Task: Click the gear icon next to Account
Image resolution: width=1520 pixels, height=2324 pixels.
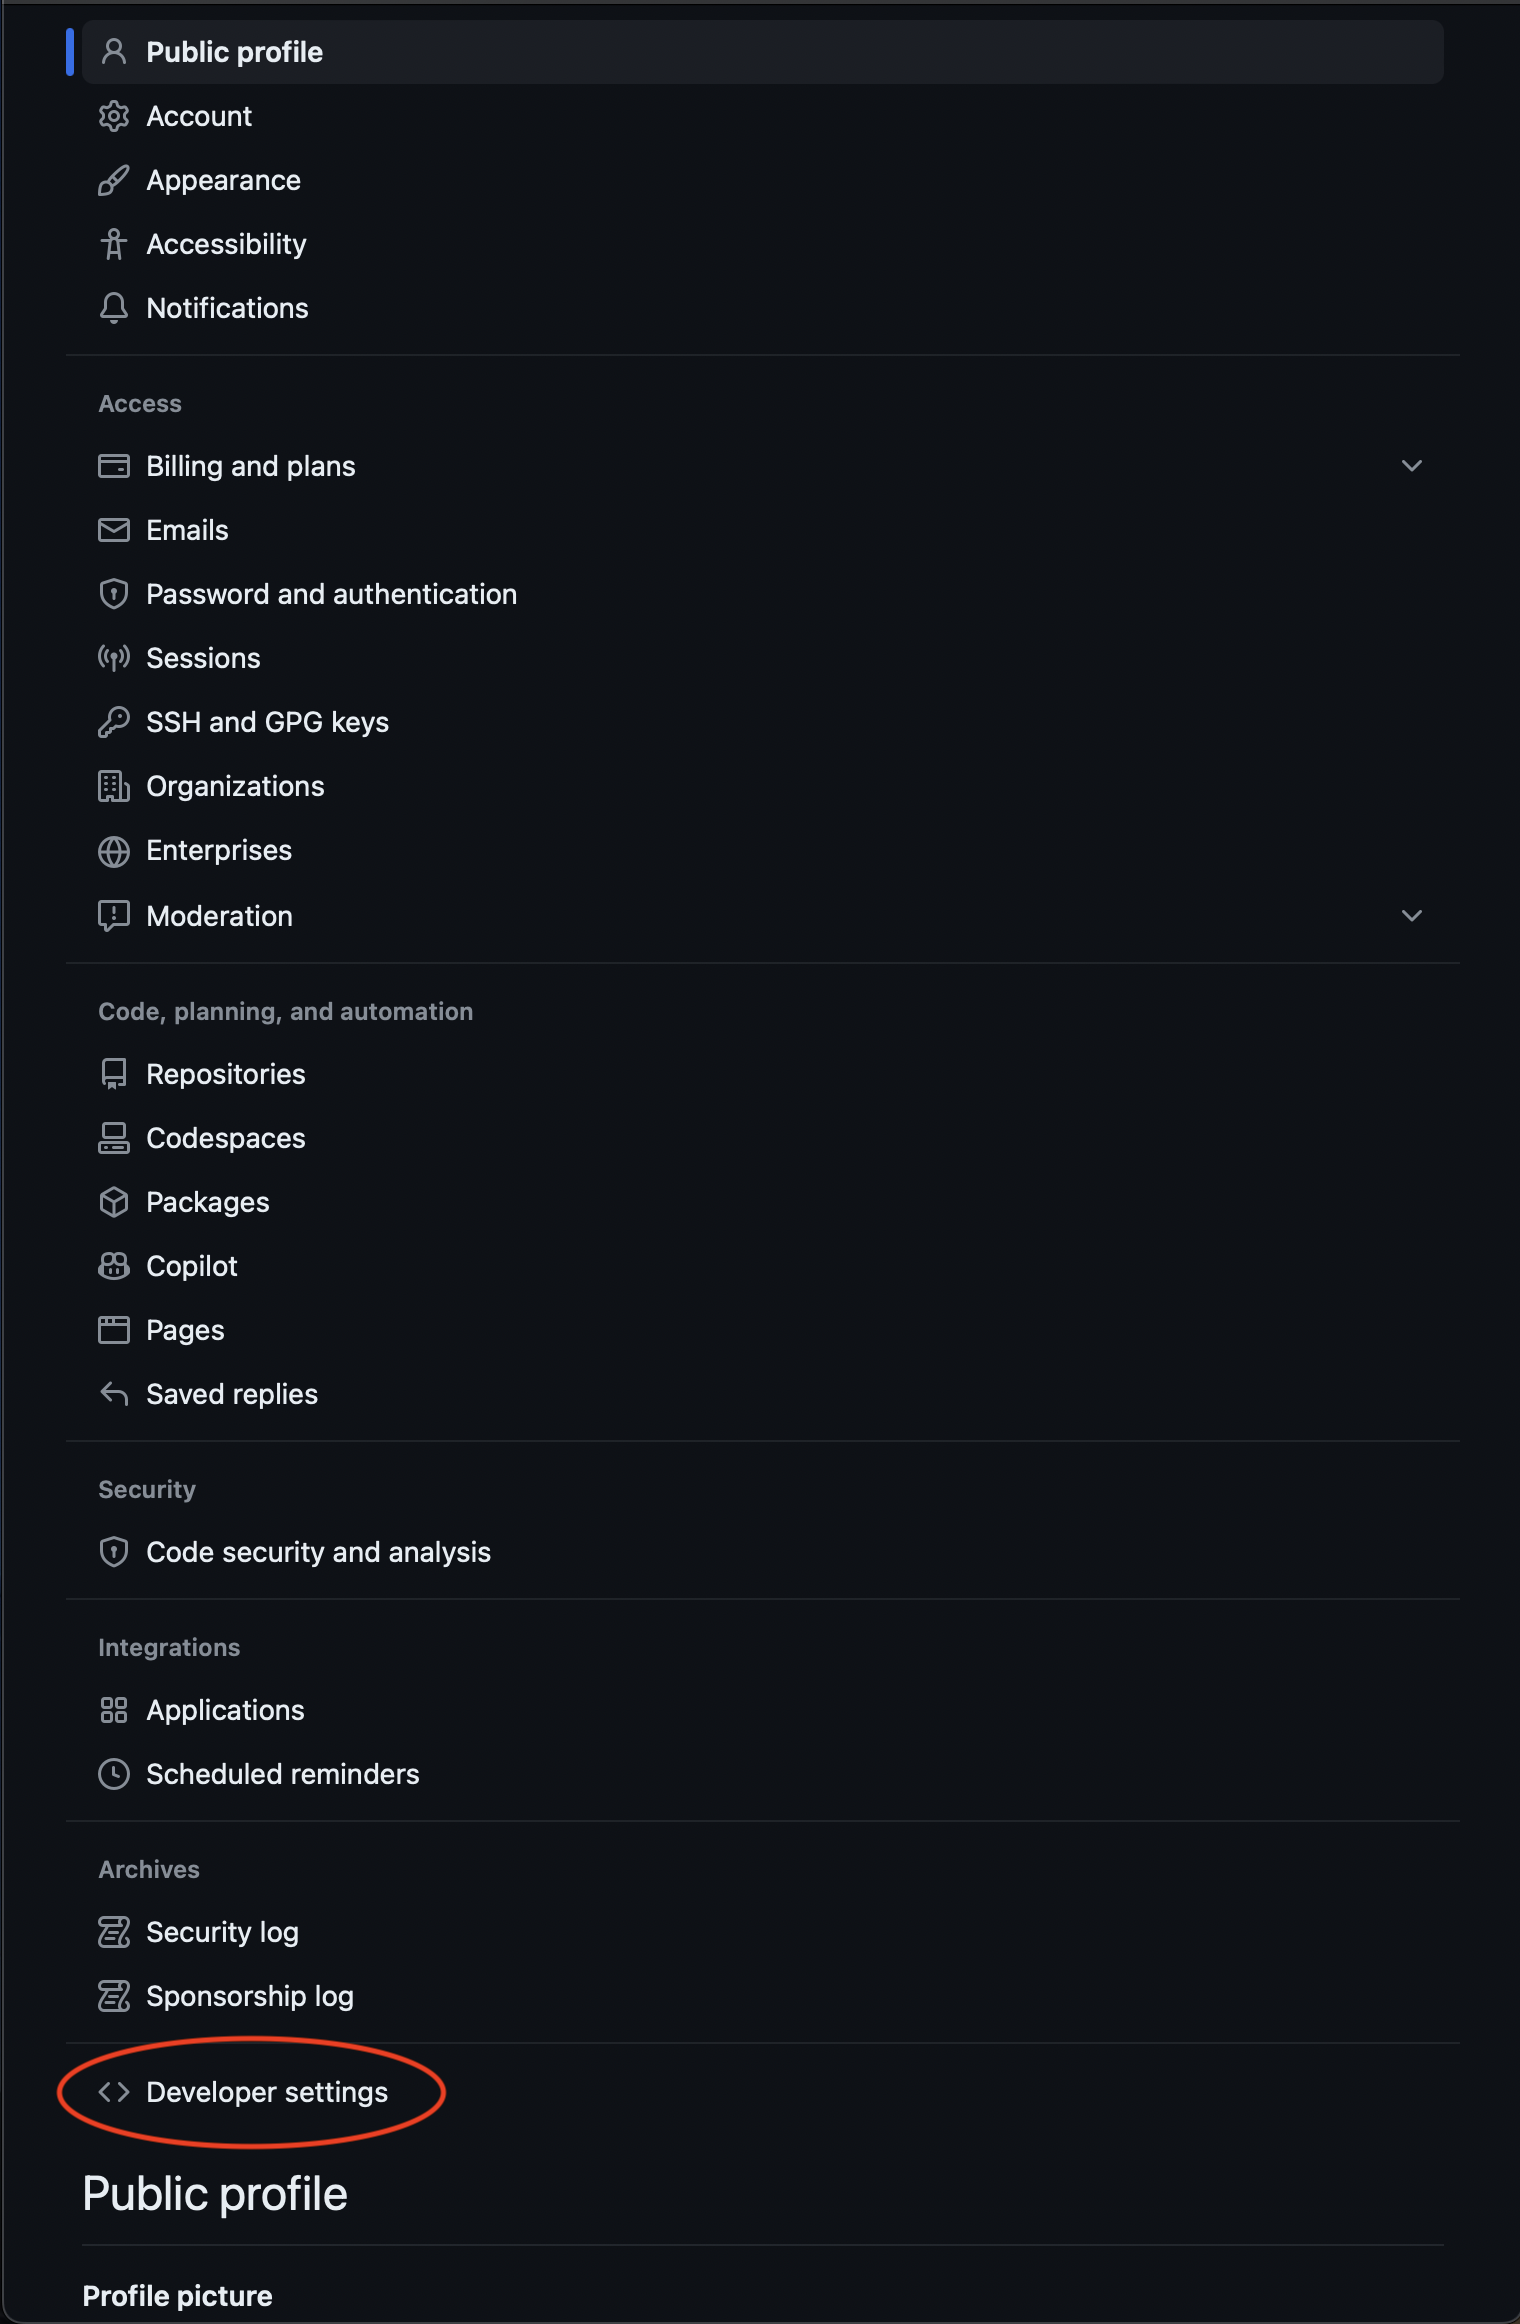Action: [114, 116]
